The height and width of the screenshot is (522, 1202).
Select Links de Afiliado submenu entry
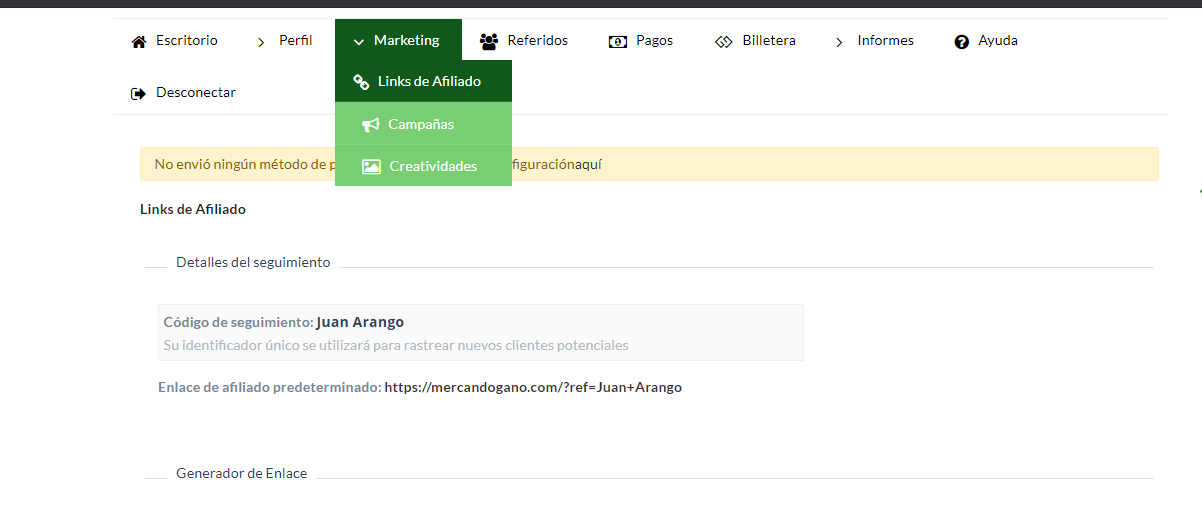point(429,81)
